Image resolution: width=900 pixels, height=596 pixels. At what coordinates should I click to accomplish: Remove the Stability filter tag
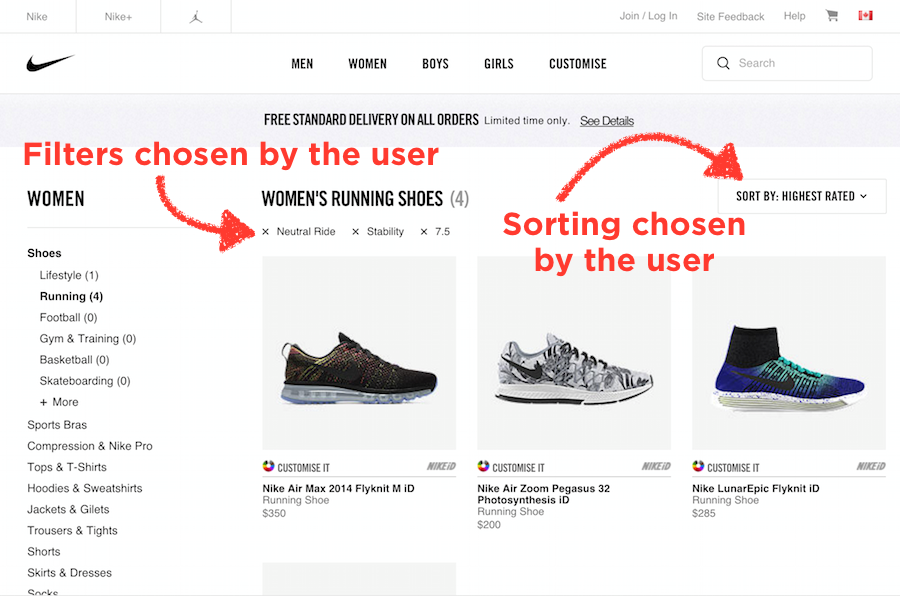[x=356, y=232]
